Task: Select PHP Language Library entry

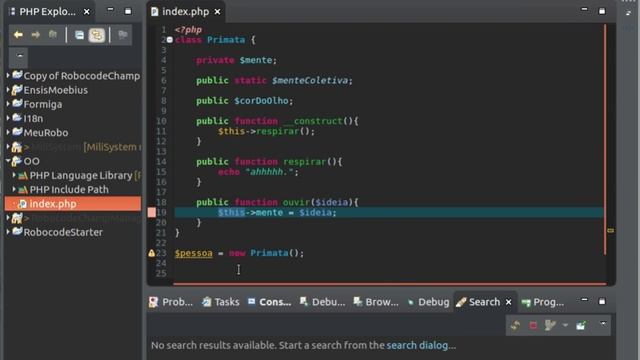Action: (81, 176)
